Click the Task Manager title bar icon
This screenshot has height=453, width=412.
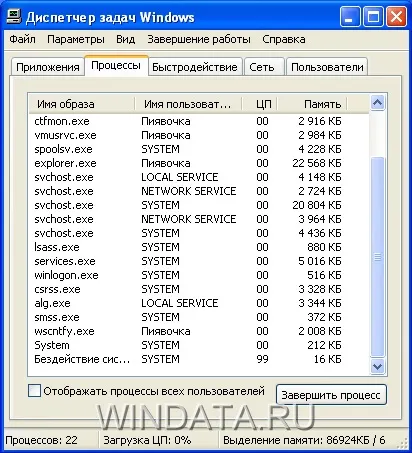[14, 16]
